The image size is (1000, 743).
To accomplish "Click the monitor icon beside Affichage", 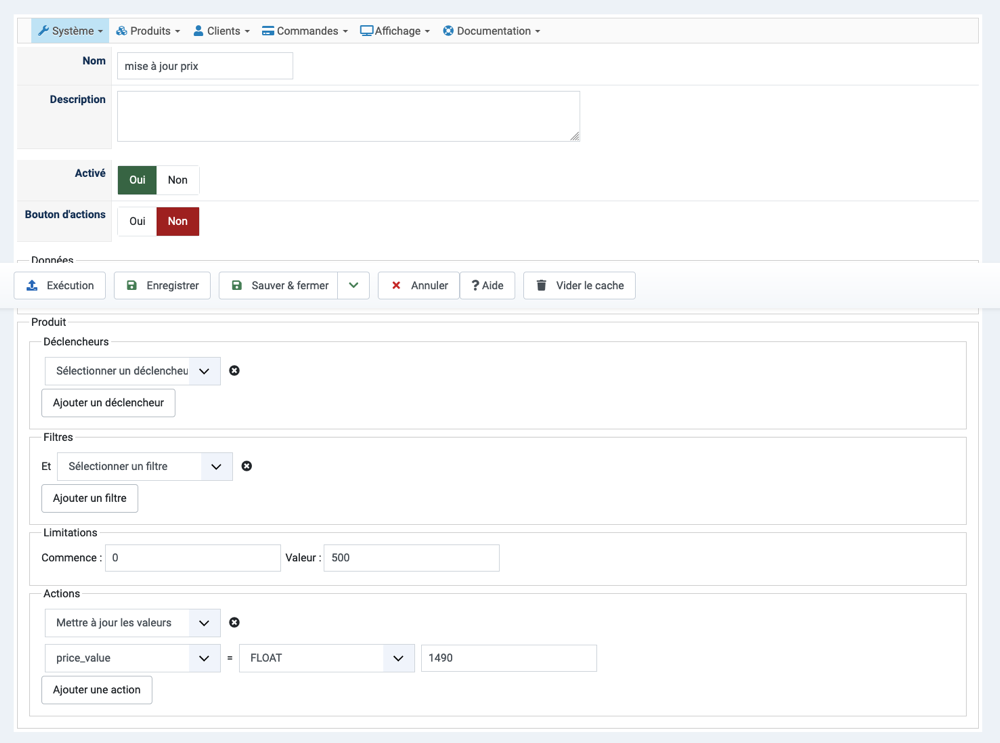I will pyautogui.click(x=367, y=31).
